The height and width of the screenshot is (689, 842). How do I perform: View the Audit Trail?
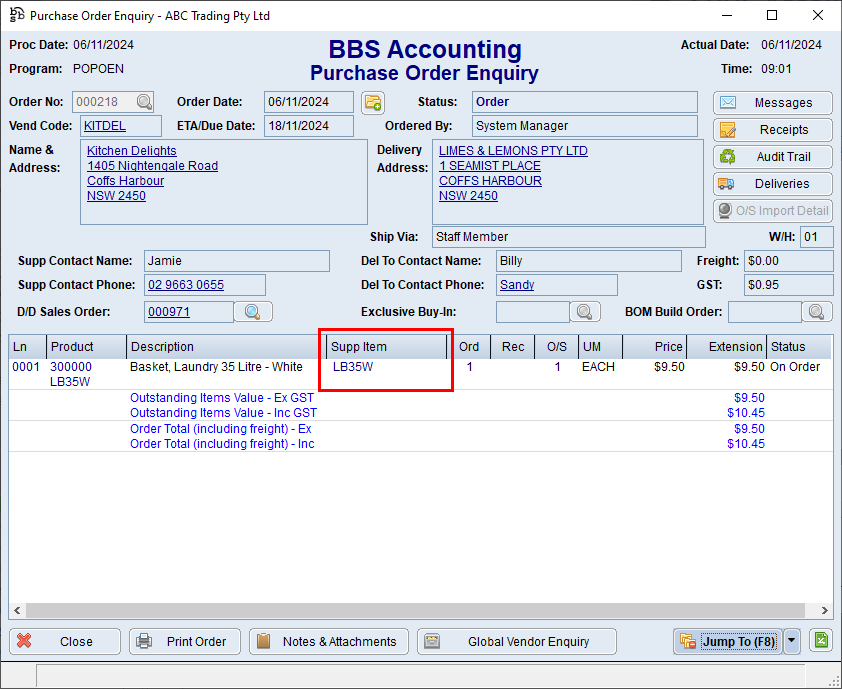pyautogui.click(x=773, y=157)
